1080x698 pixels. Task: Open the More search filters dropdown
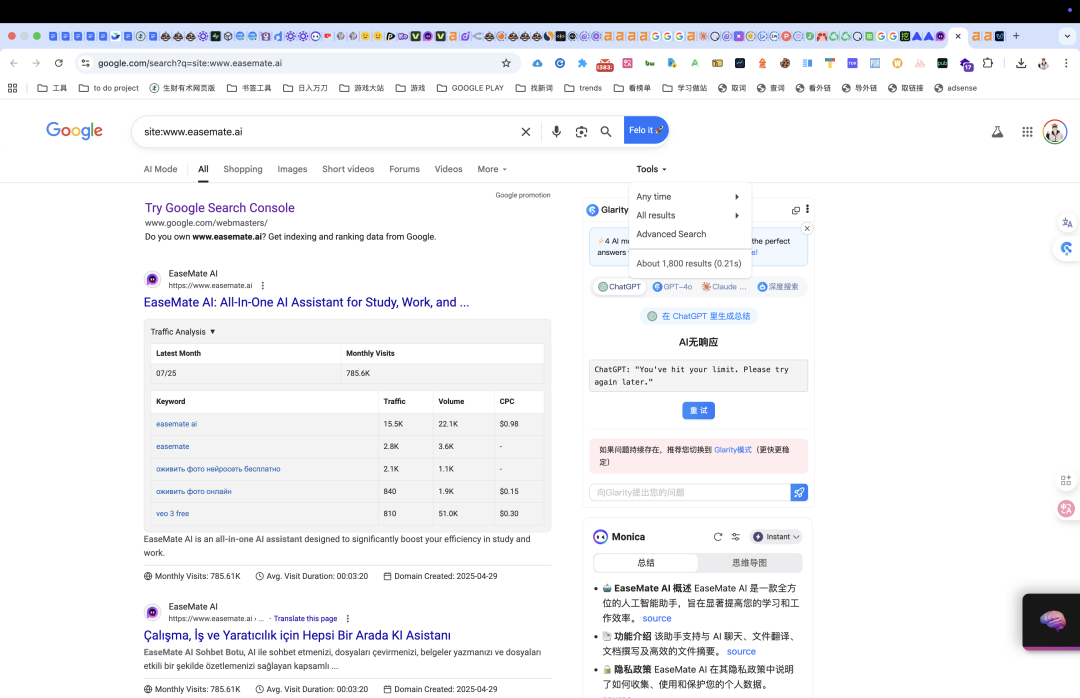492,169
